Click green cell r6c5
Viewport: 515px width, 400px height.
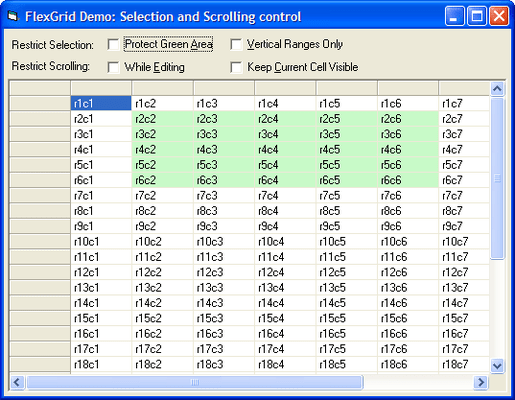point(347,180)
